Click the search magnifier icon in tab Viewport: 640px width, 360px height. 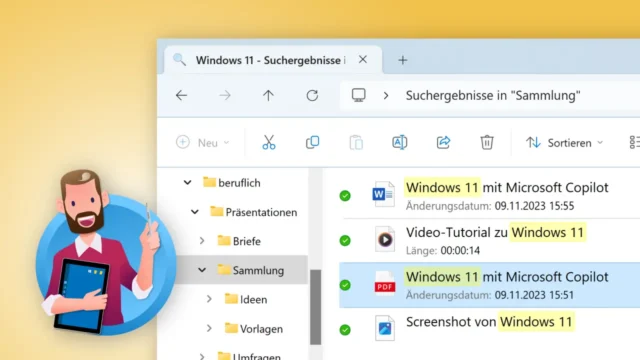coord(179,60)
